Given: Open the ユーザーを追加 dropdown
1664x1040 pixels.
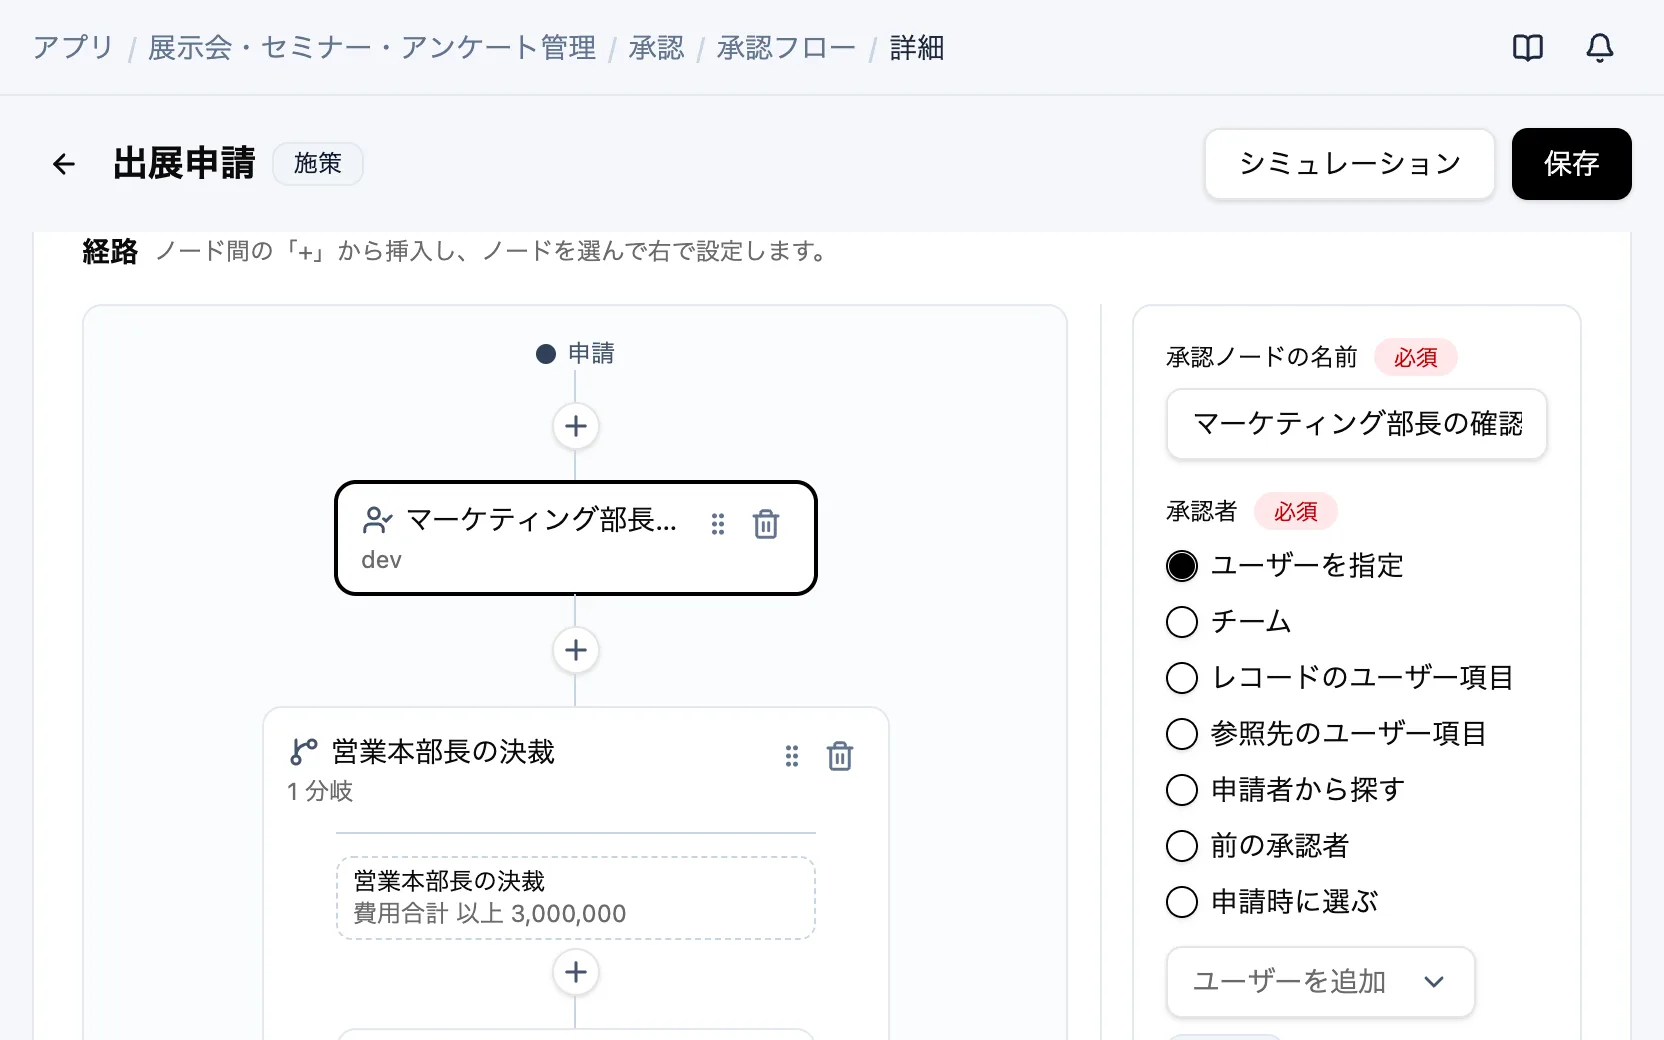Looking at the screenshot, I should [x=1320, y=982].
